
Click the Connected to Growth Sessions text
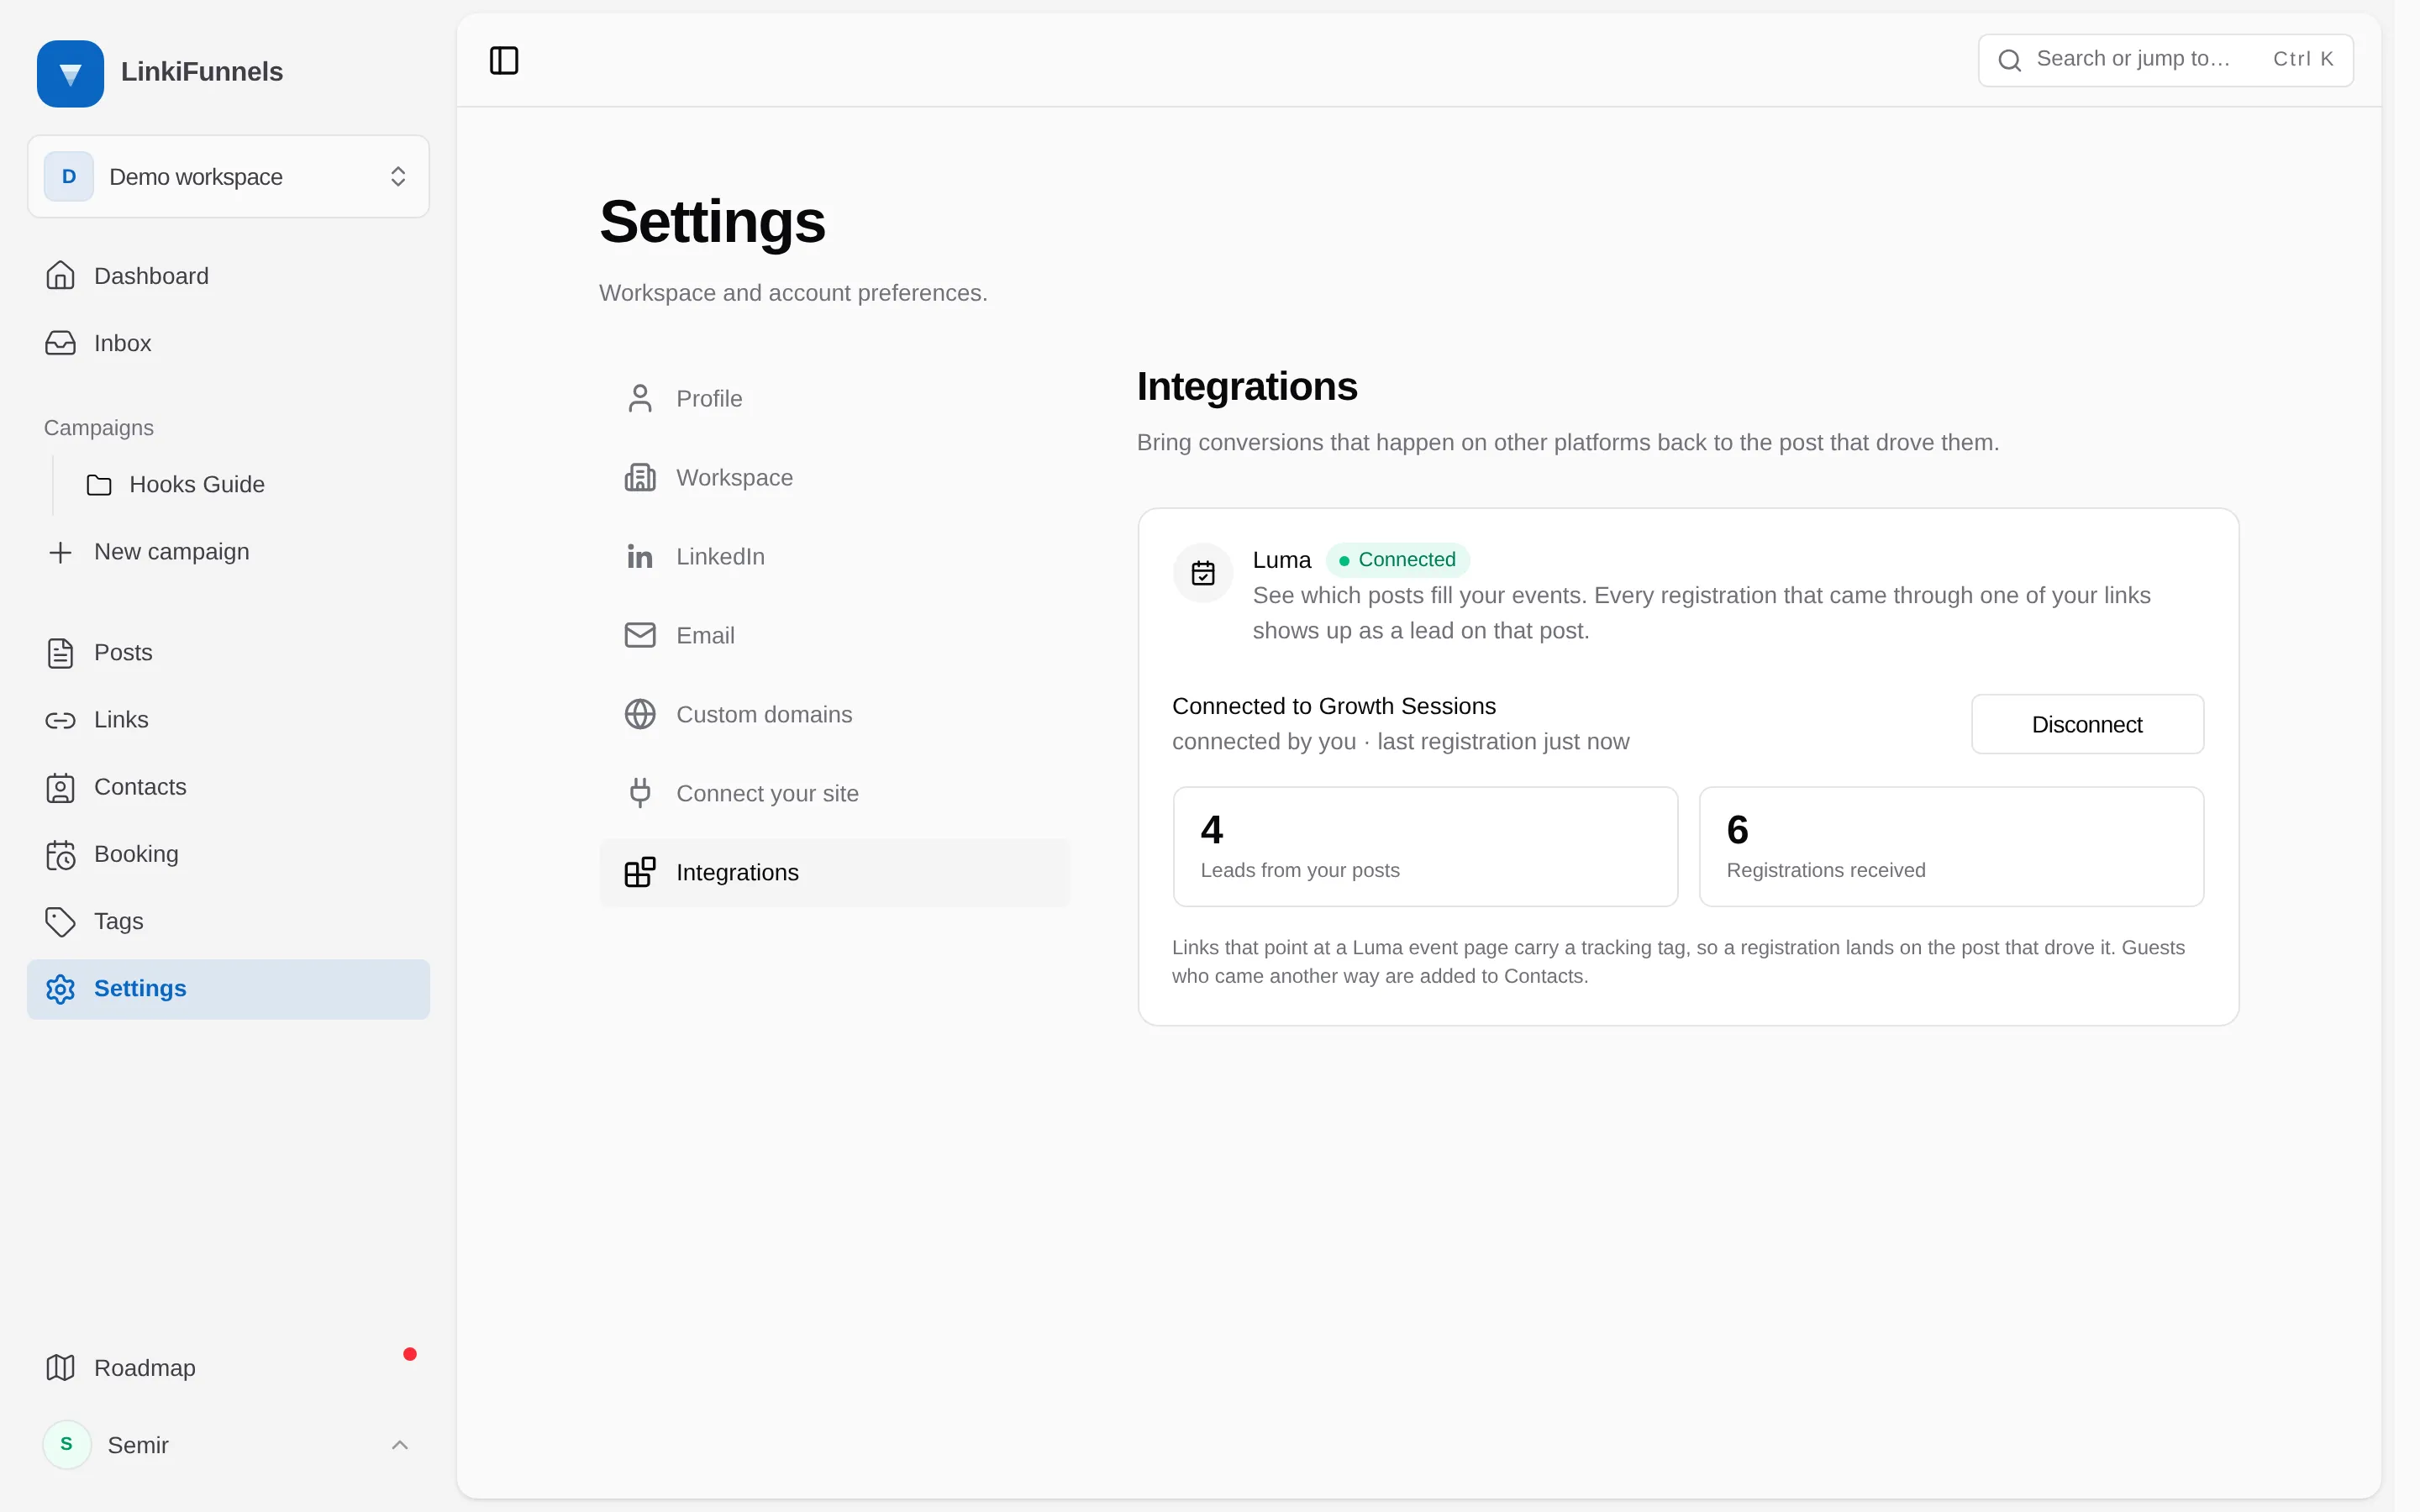tap(1334, 706)
